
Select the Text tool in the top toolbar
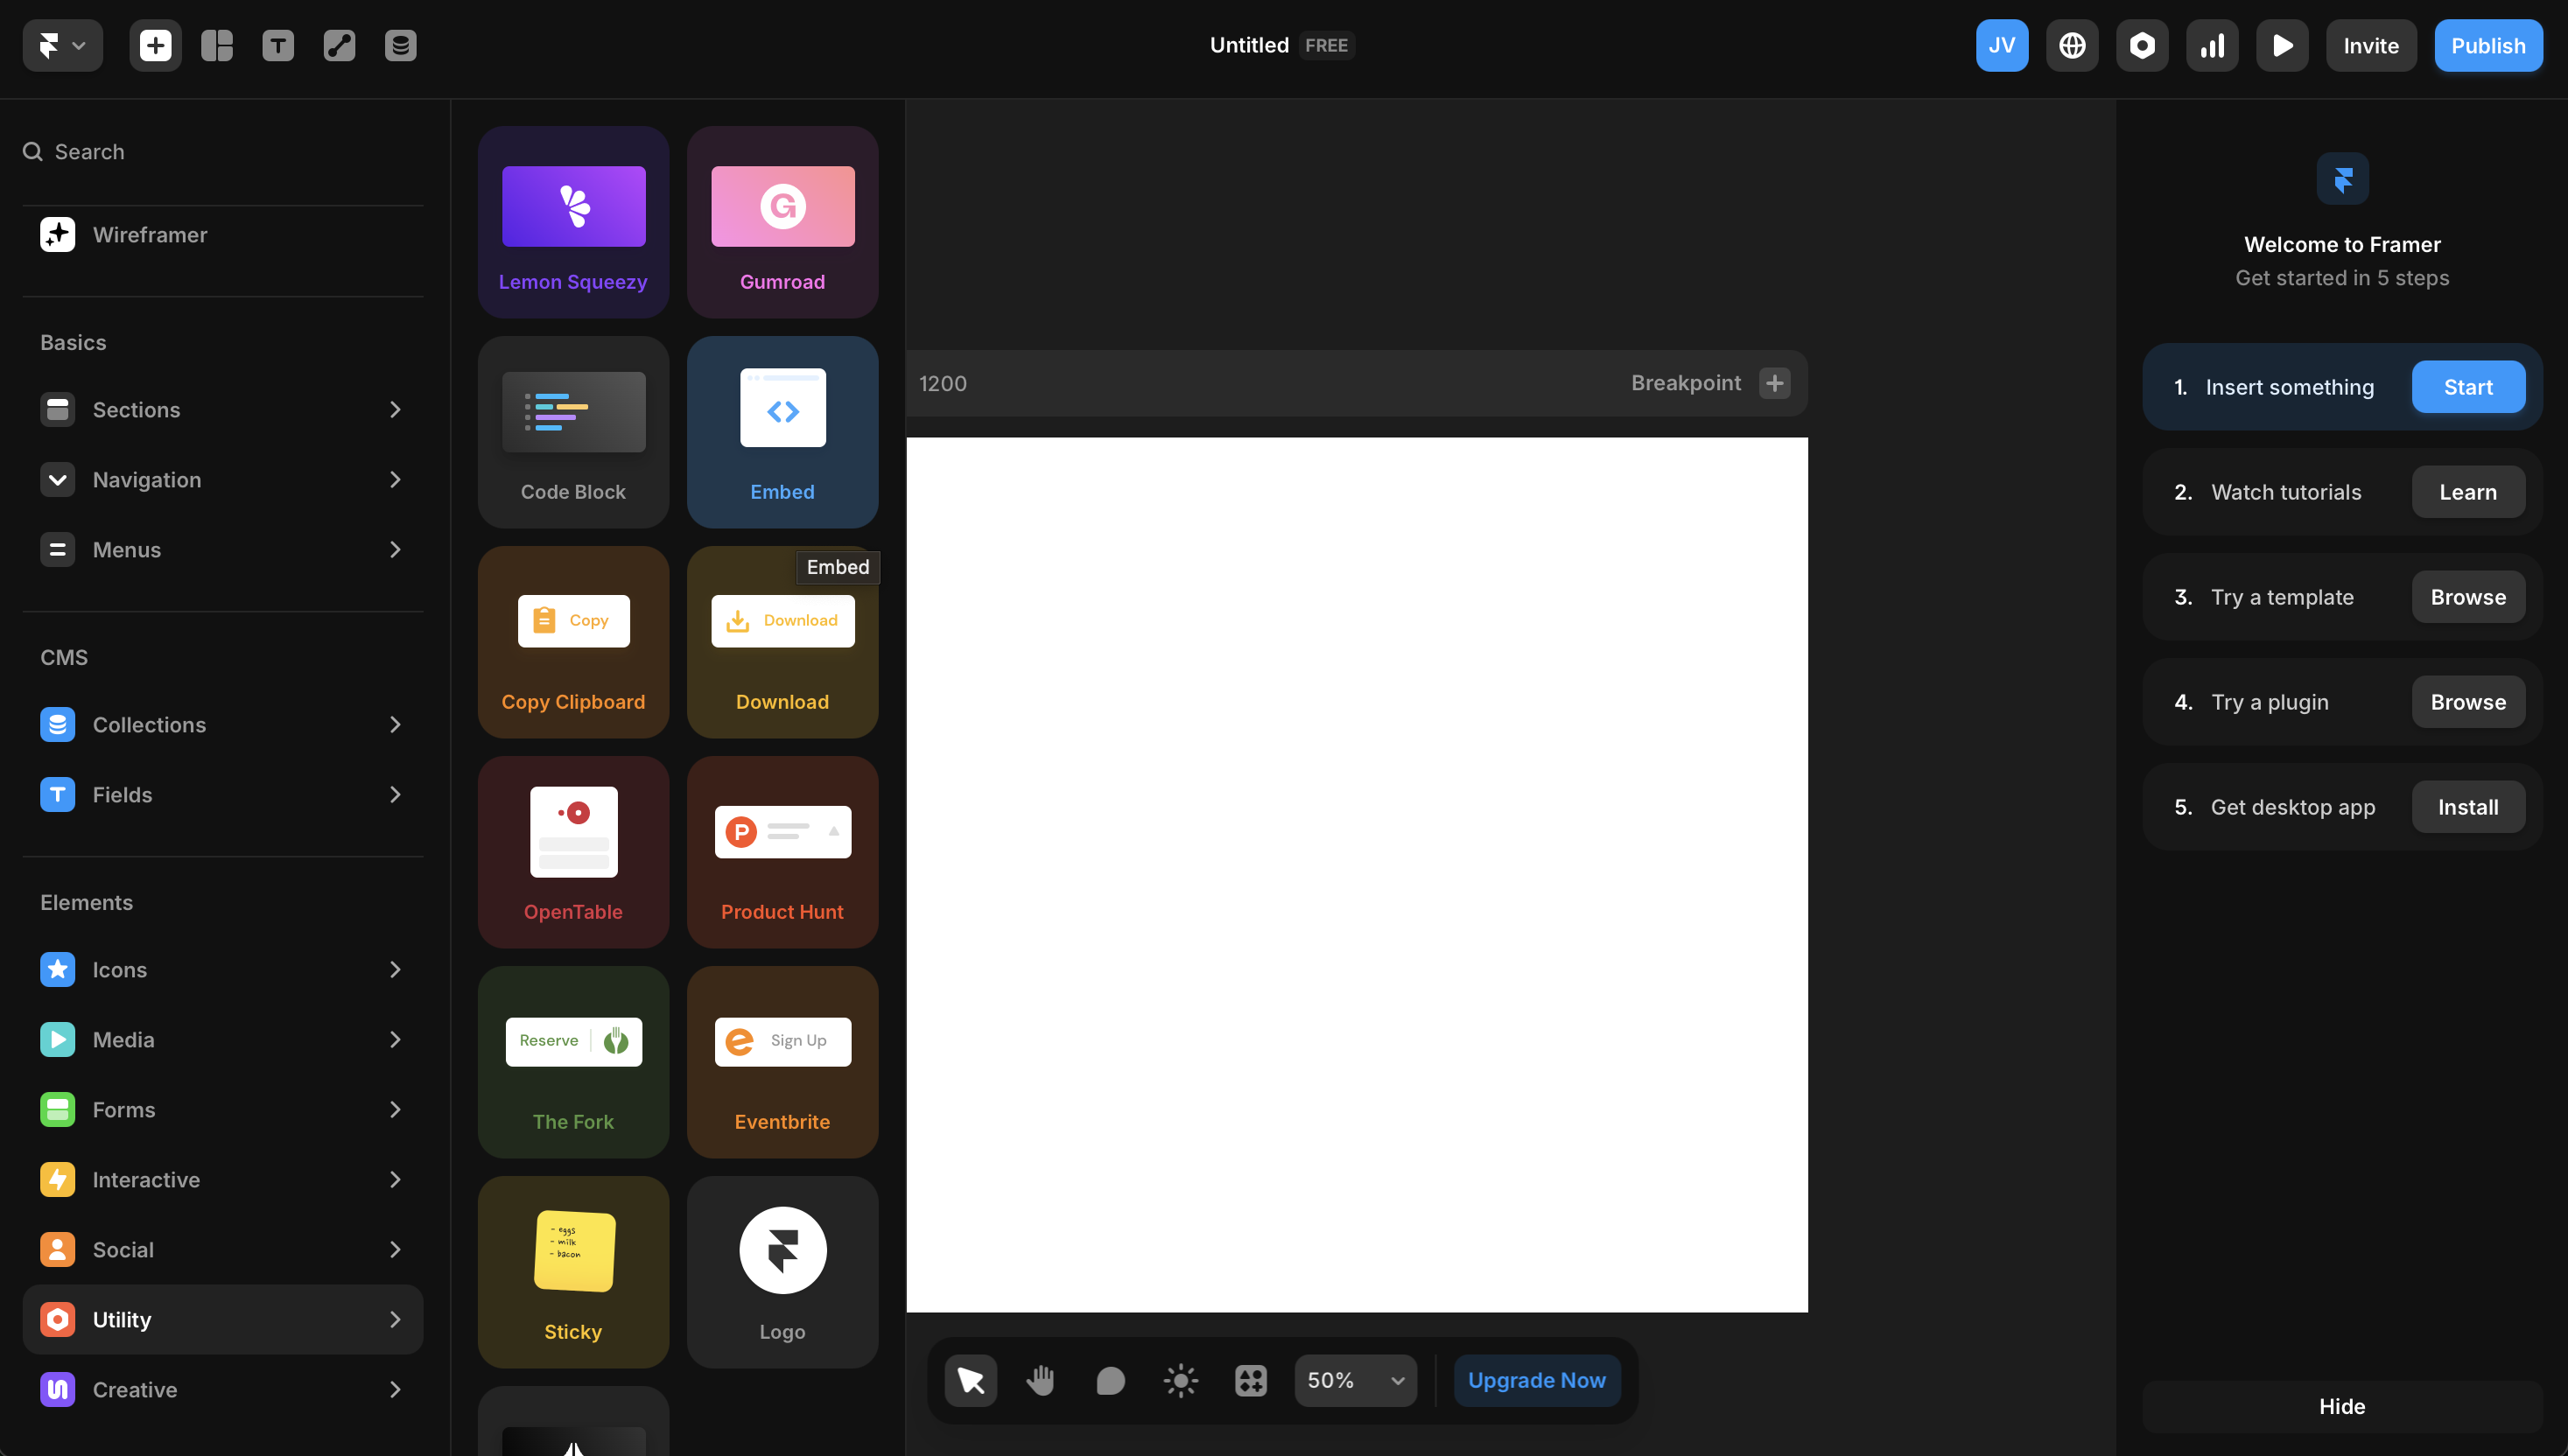click(278, 45)
